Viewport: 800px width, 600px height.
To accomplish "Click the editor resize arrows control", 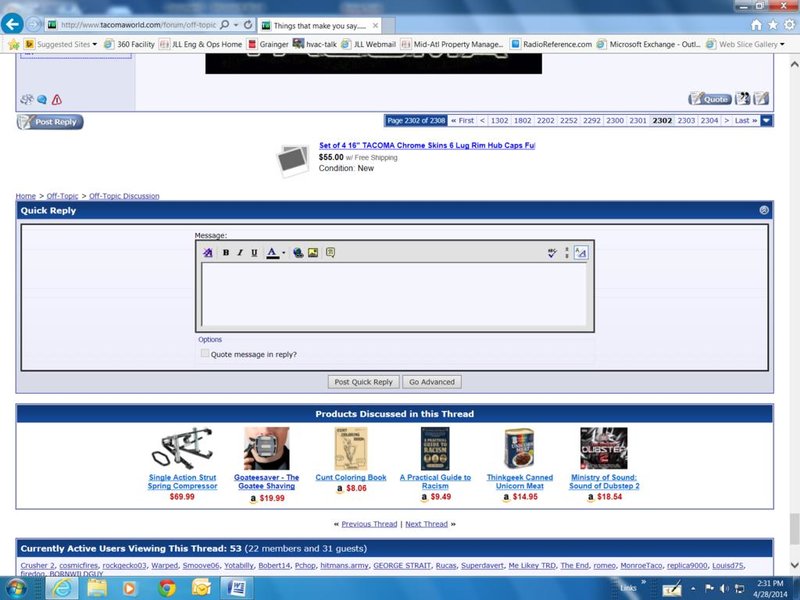I will point(567,253).
